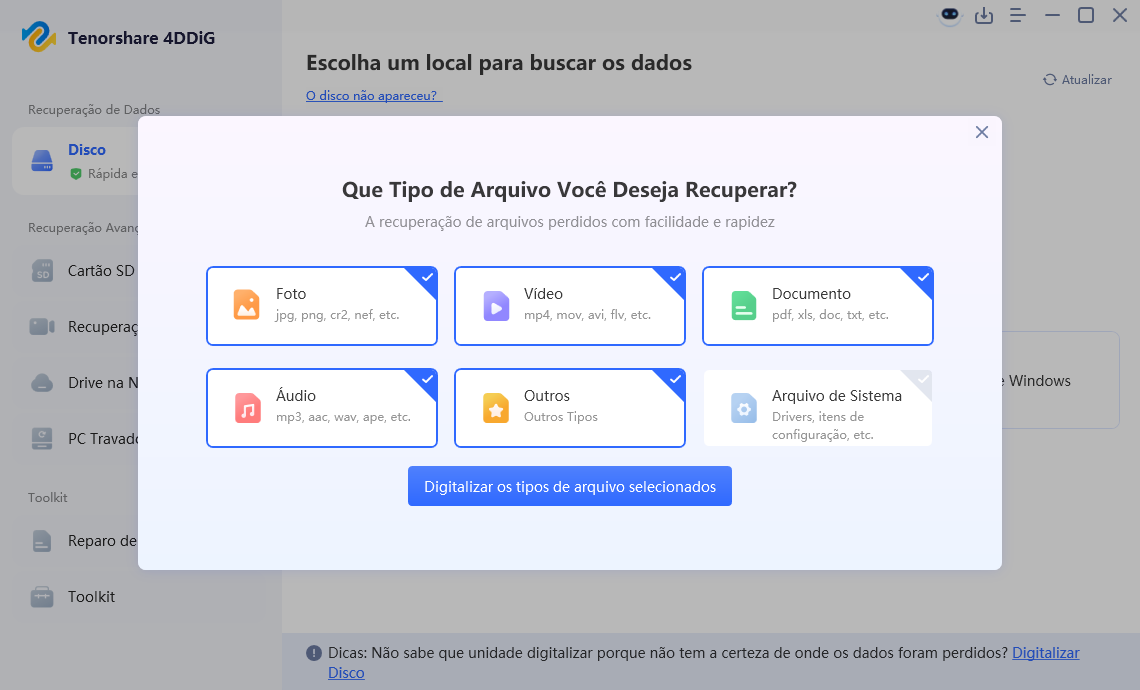
Task: Open the Reparo de sidebar tool
Action: (102, 540)
